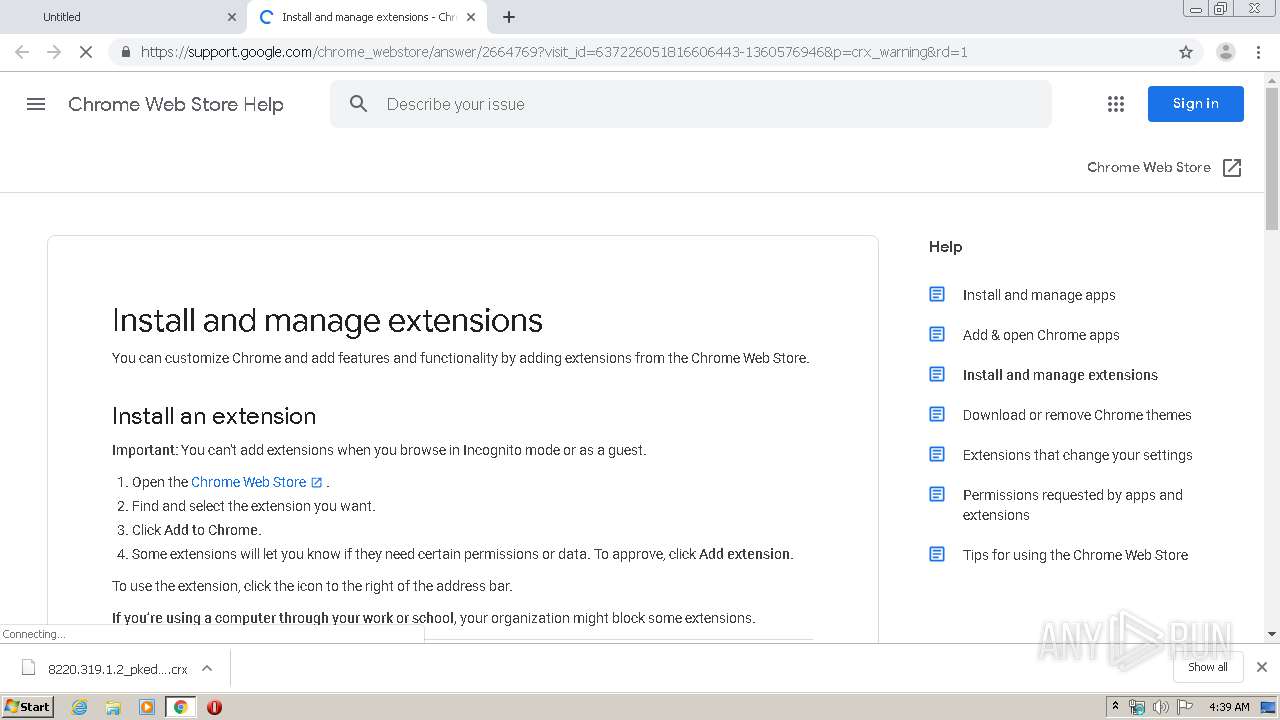
Task: Open the Chrome Web Store link in the header
Action: pos(1149,168)
